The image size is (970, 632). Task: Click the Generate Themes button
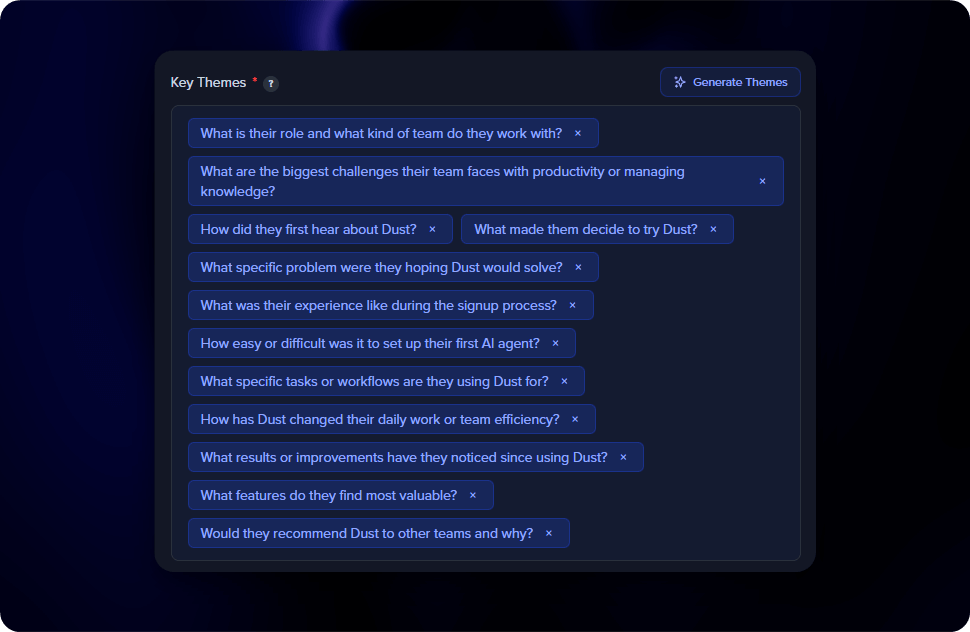click(730, 82)
